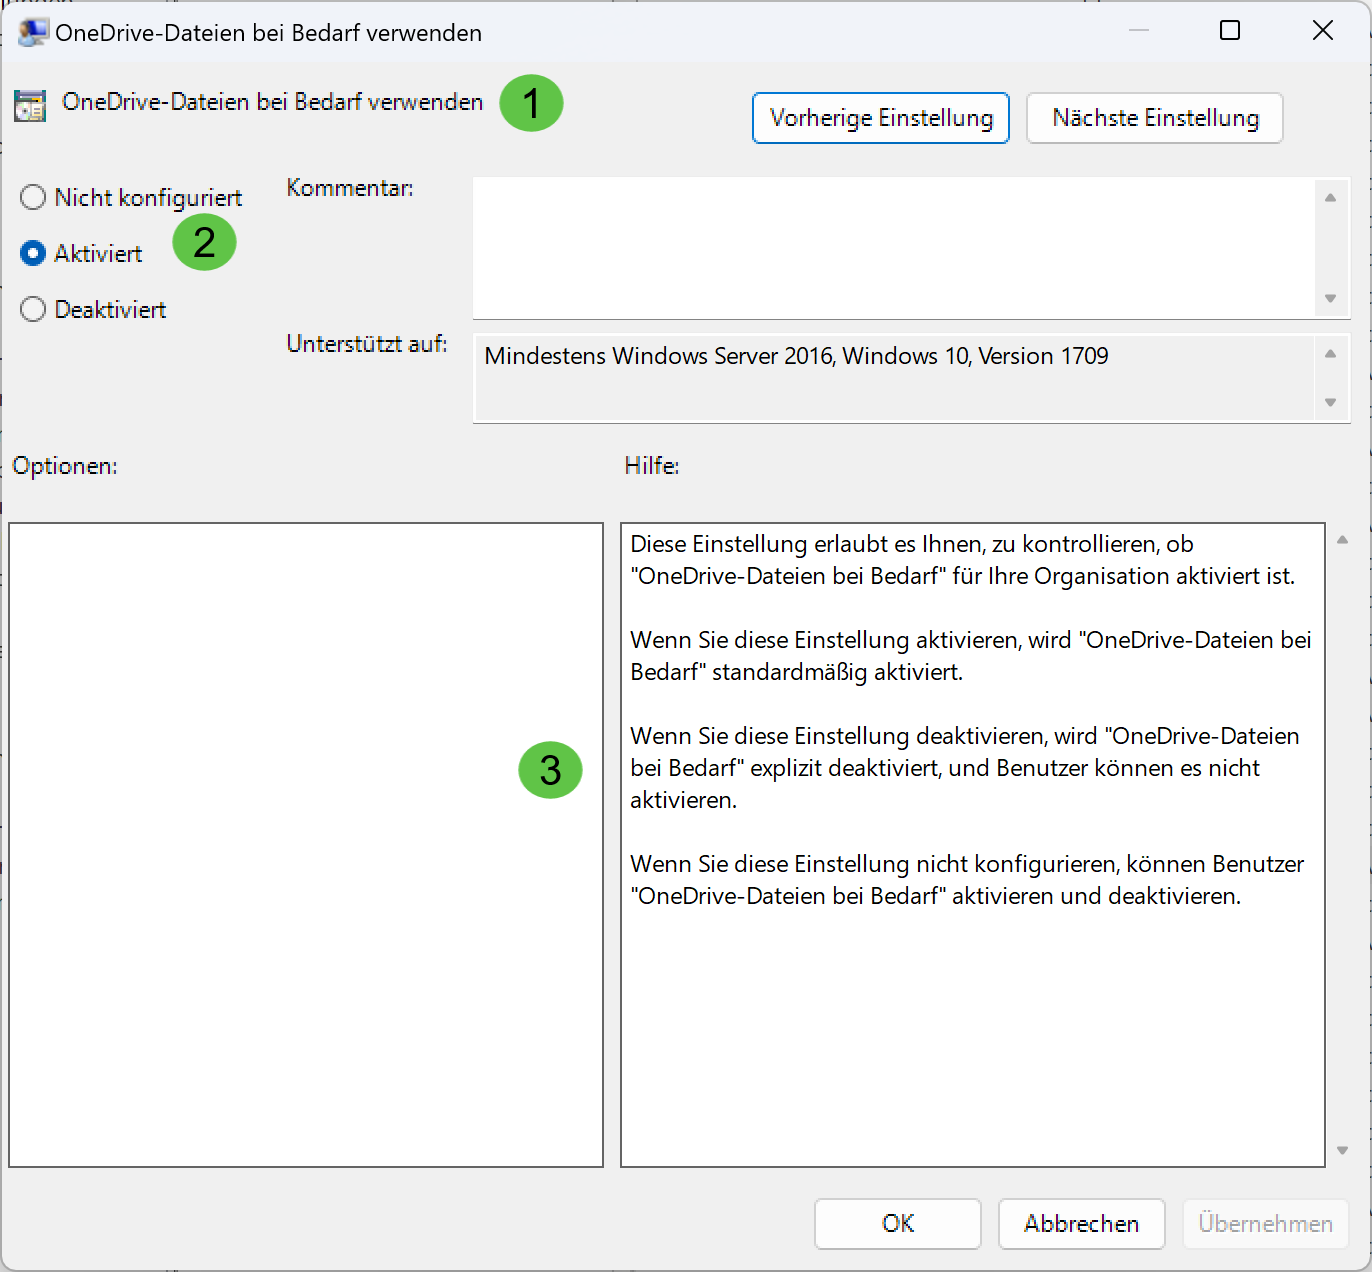Click green annotation badge number 1
The height and width of the screenshot is (1272, 1372).
point(531,103)
